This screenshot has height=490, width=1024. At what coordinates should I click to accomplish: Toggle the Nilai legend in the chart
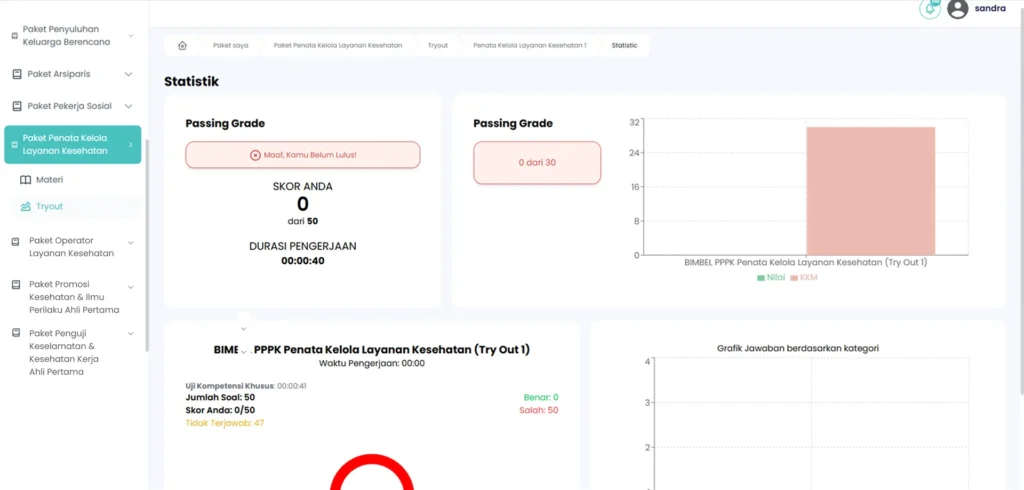[769, 277]
